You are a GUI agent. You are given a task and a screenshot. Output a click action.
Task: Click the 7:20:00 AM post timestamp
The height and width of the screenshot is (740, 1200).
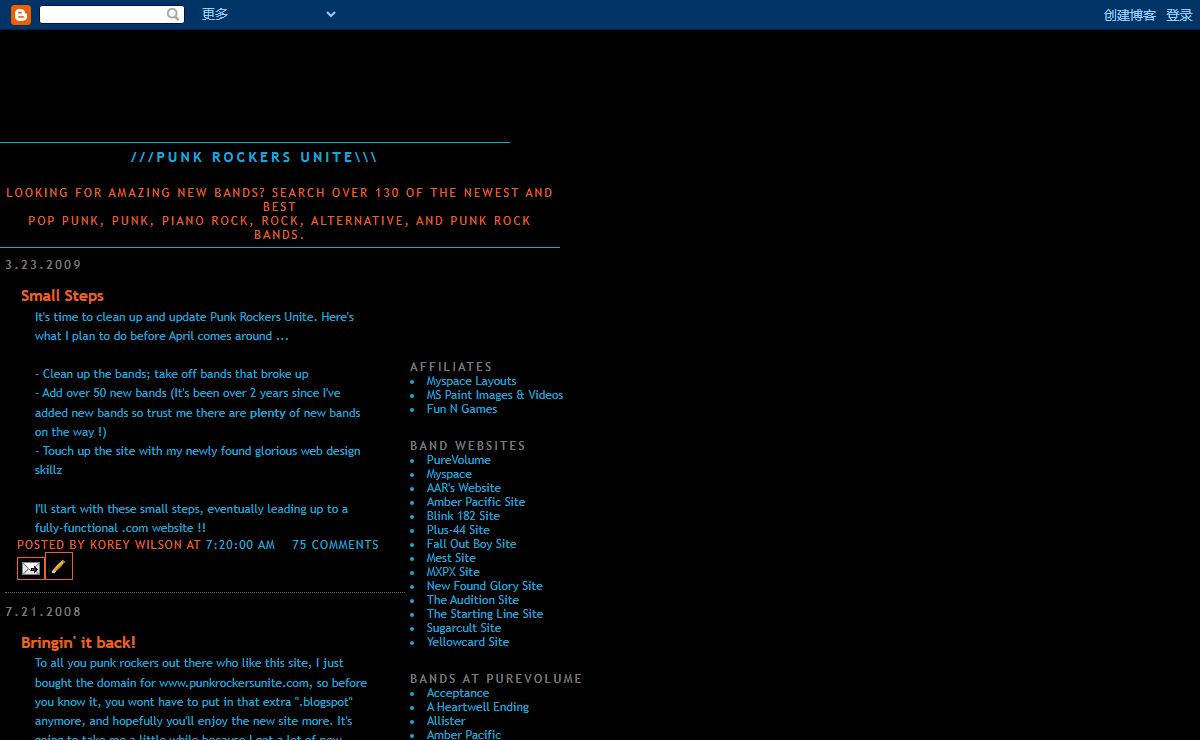point(240,545)
